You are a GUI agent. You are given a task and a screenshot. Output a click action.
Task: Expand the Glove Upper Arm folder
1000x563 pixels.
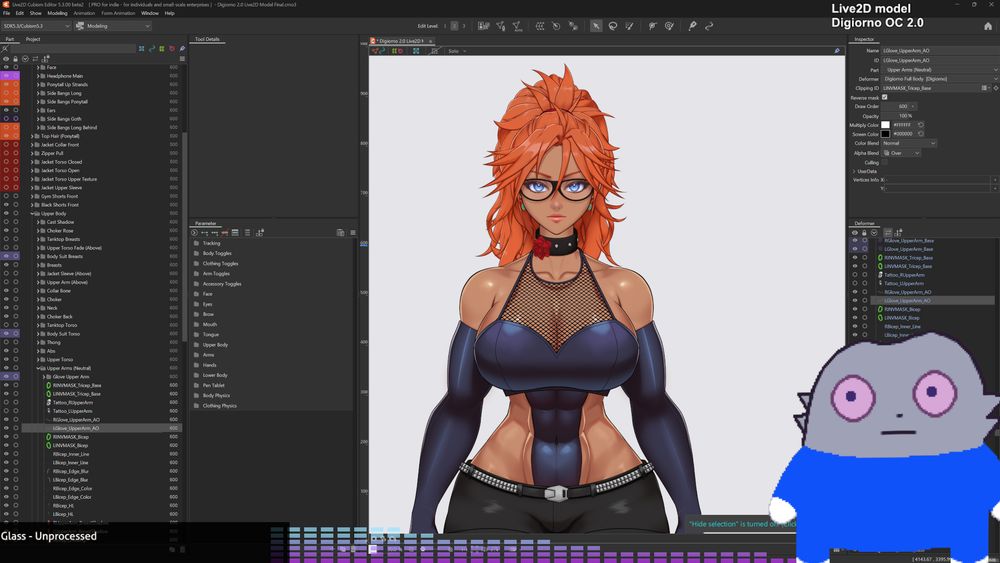coord(44,377)
